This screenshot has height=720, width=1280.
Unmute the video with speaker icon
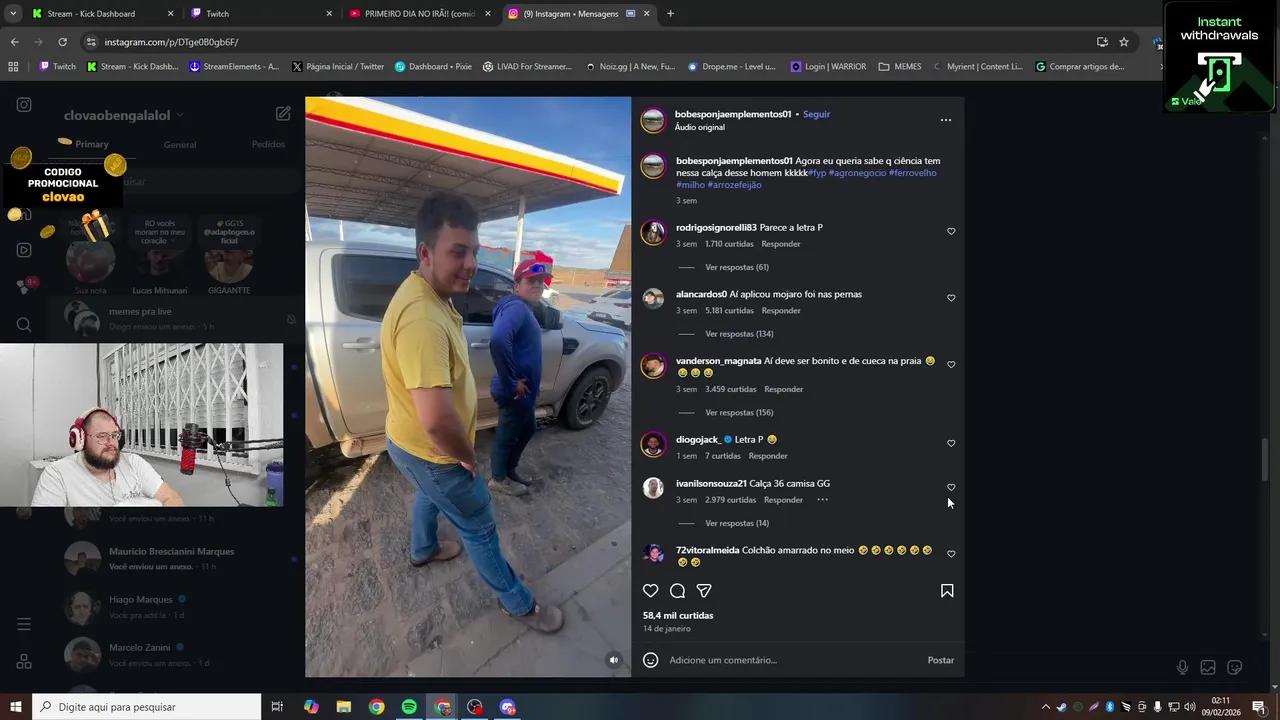pos(614,660)
